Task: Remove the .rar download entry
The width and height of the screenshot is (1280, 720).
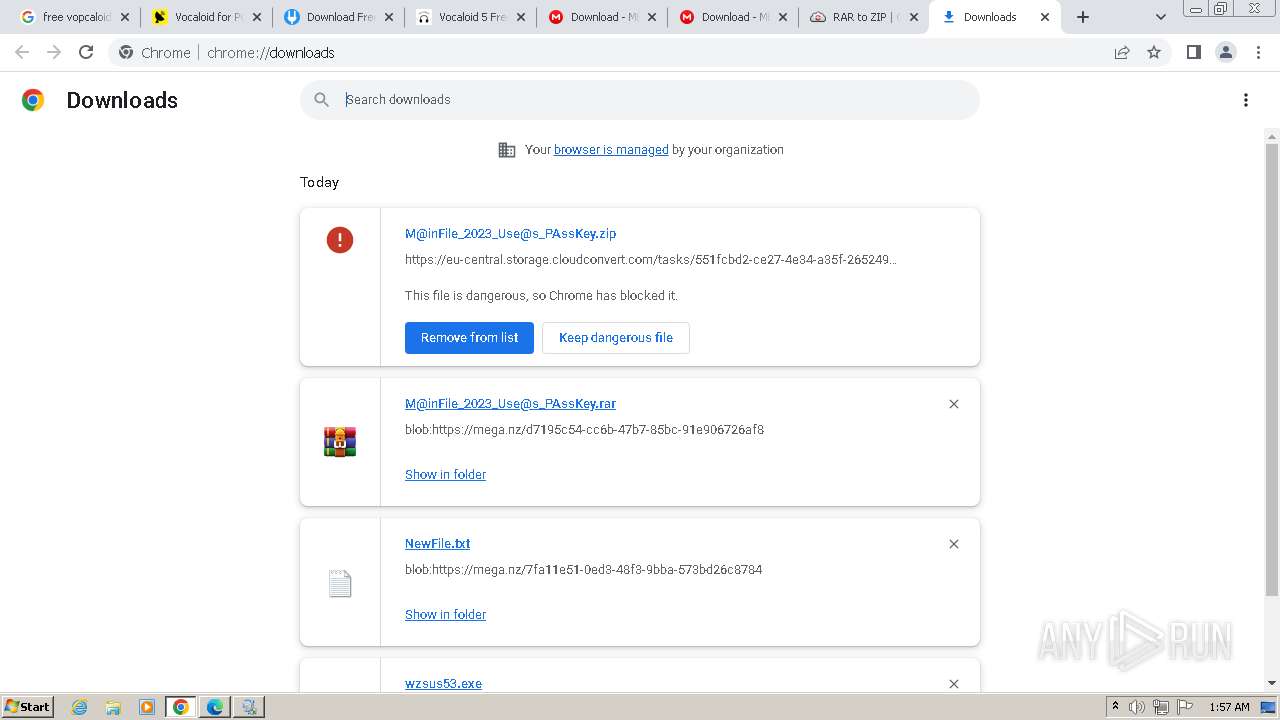Action: pyautogui.click(x=954, y=404)
